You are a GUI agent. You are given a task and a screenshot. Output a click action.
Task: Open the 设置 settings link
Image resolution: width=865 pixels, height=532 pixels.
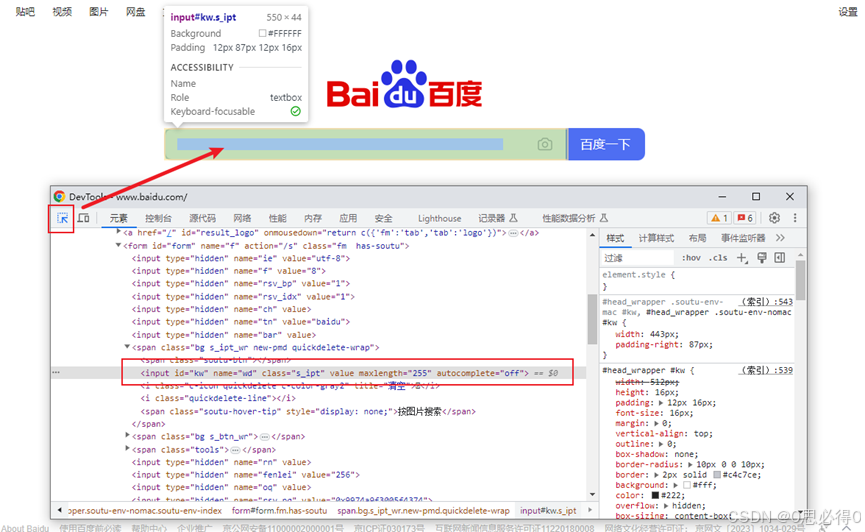click(848, 12)
